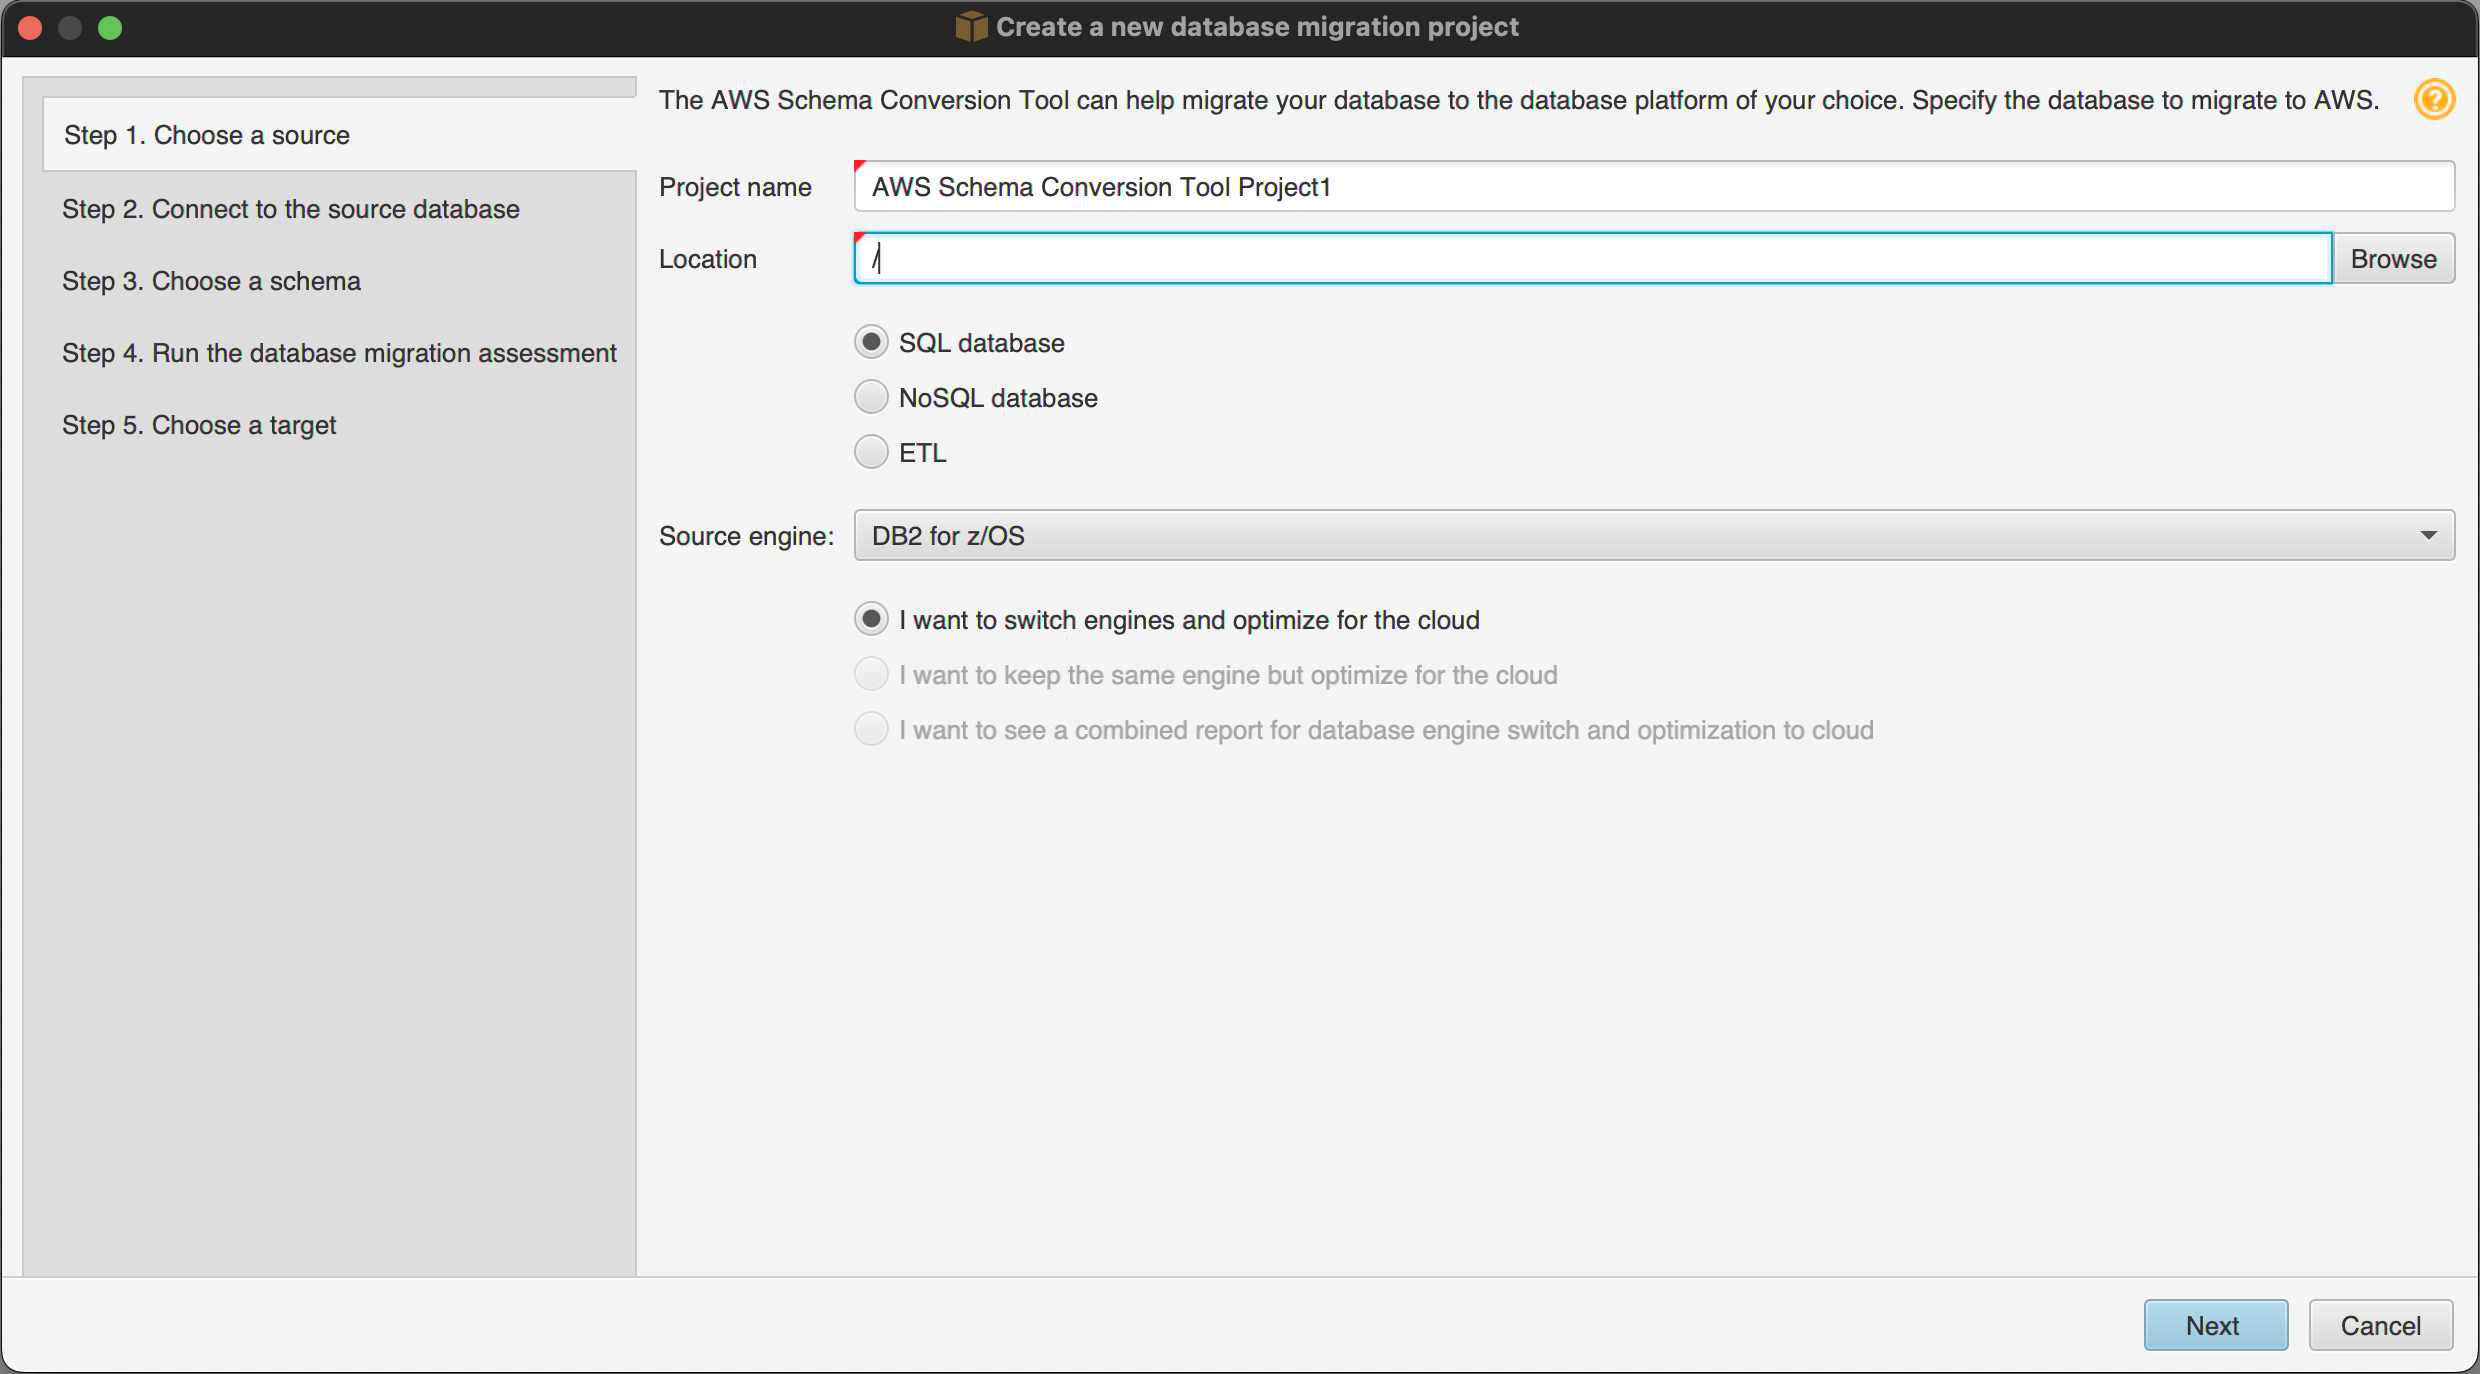Click the green maximize window button

110,27
